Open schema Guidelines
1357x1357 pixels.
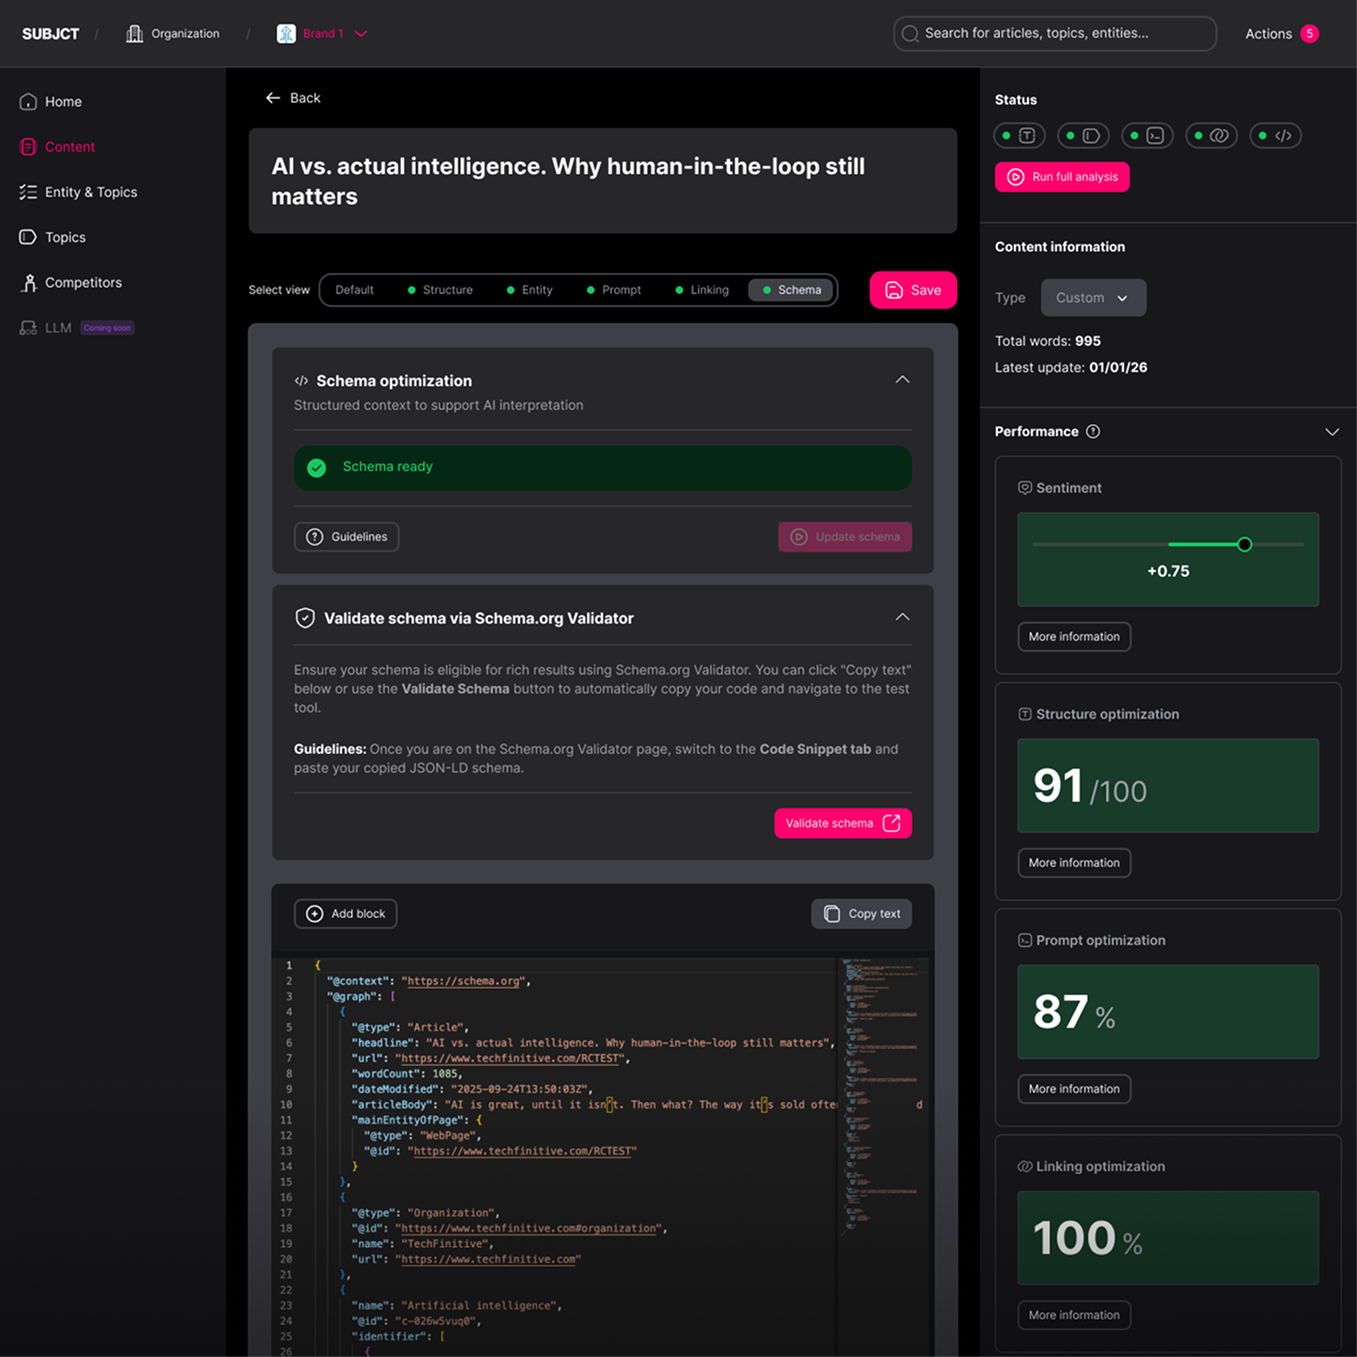[346, 537]
